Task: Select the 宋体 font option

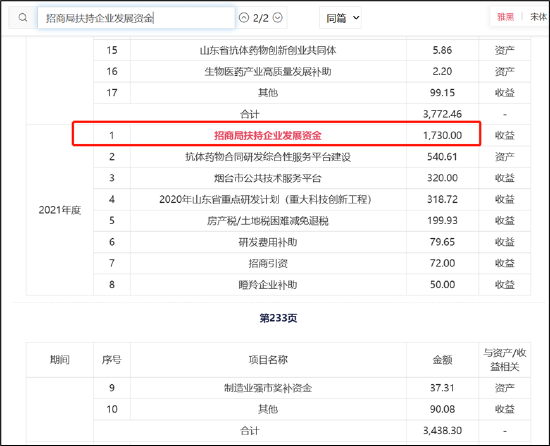Action: click(538, 16)
